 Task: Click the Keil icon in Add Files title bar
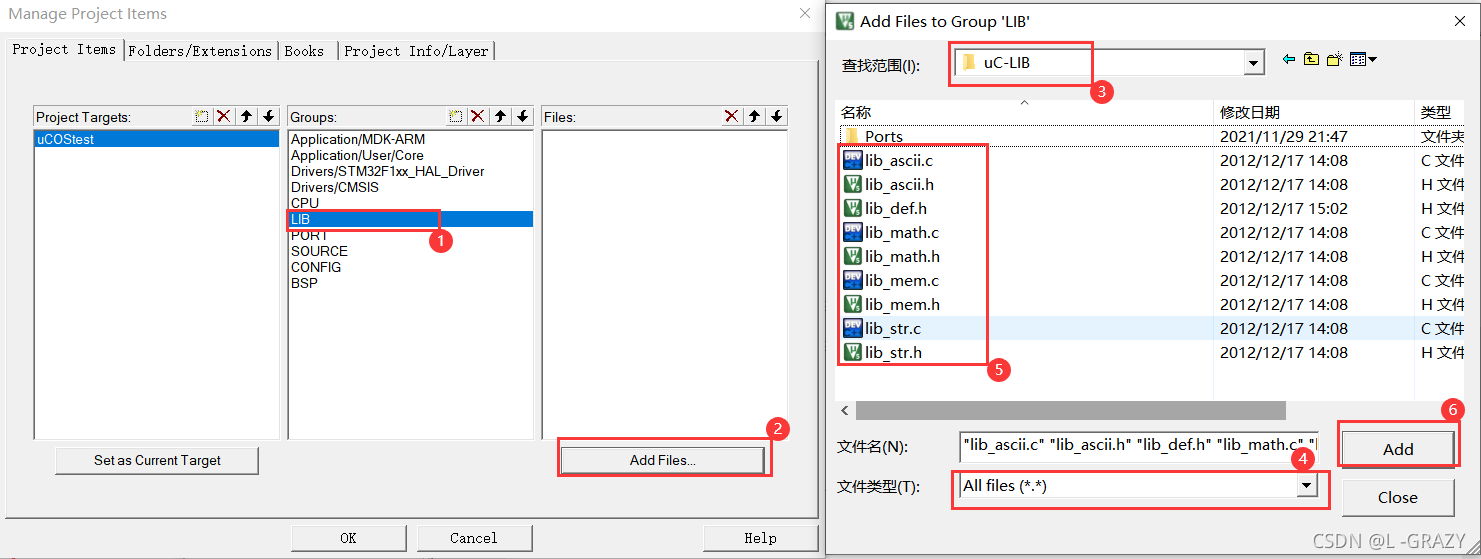[845, 21]
